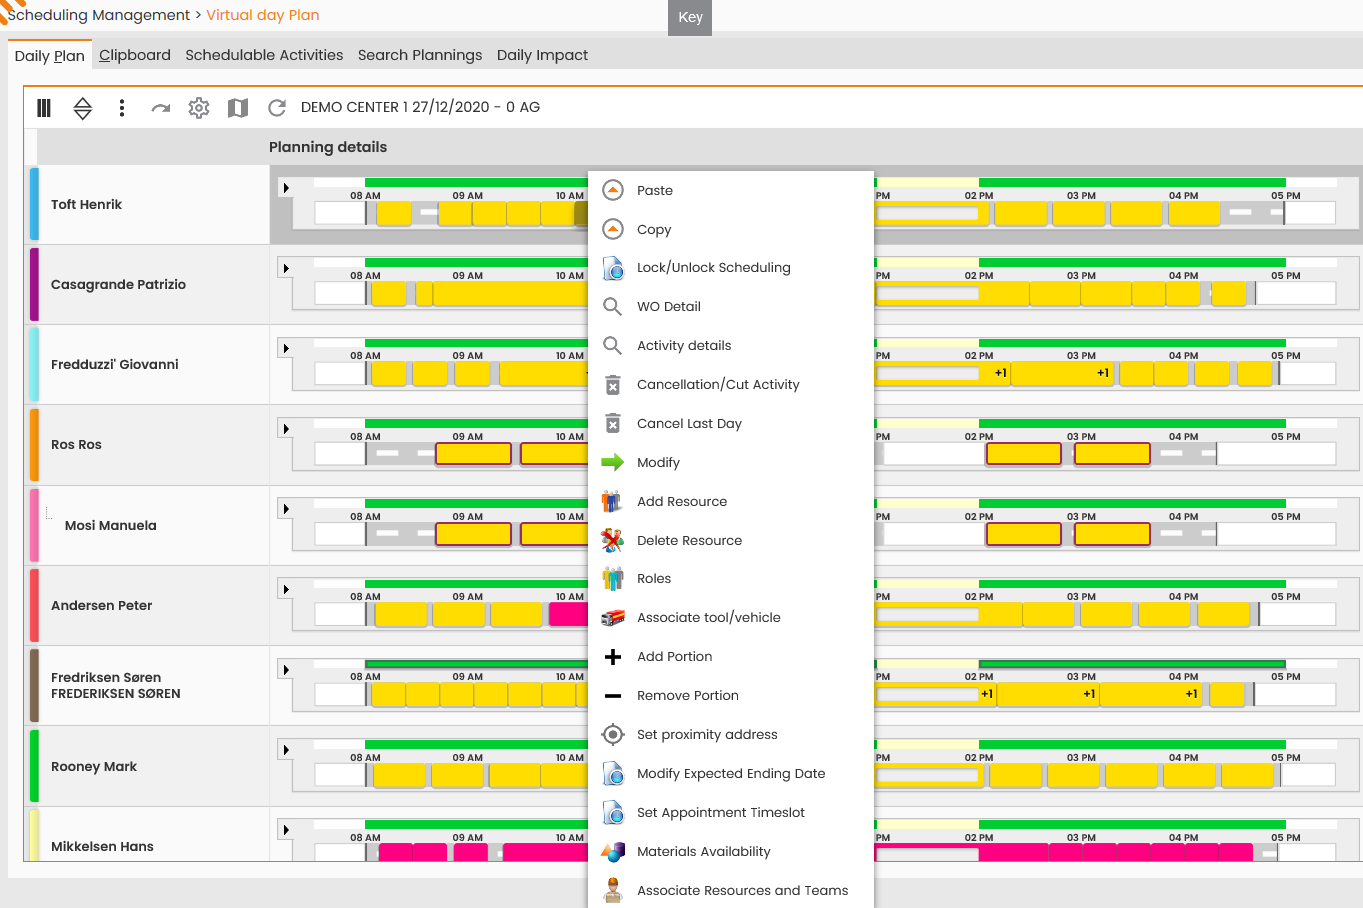Open the three-dot more options menu
The width and height of the screenshot is (1363, 908).
click(122, 108)
